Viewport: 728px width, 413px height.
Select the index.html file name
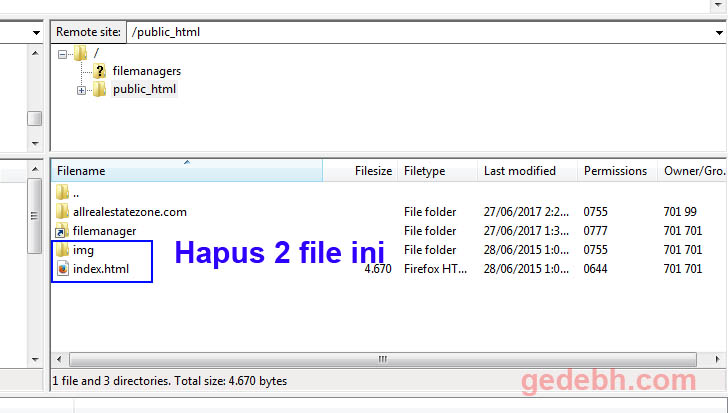point(101,269)
